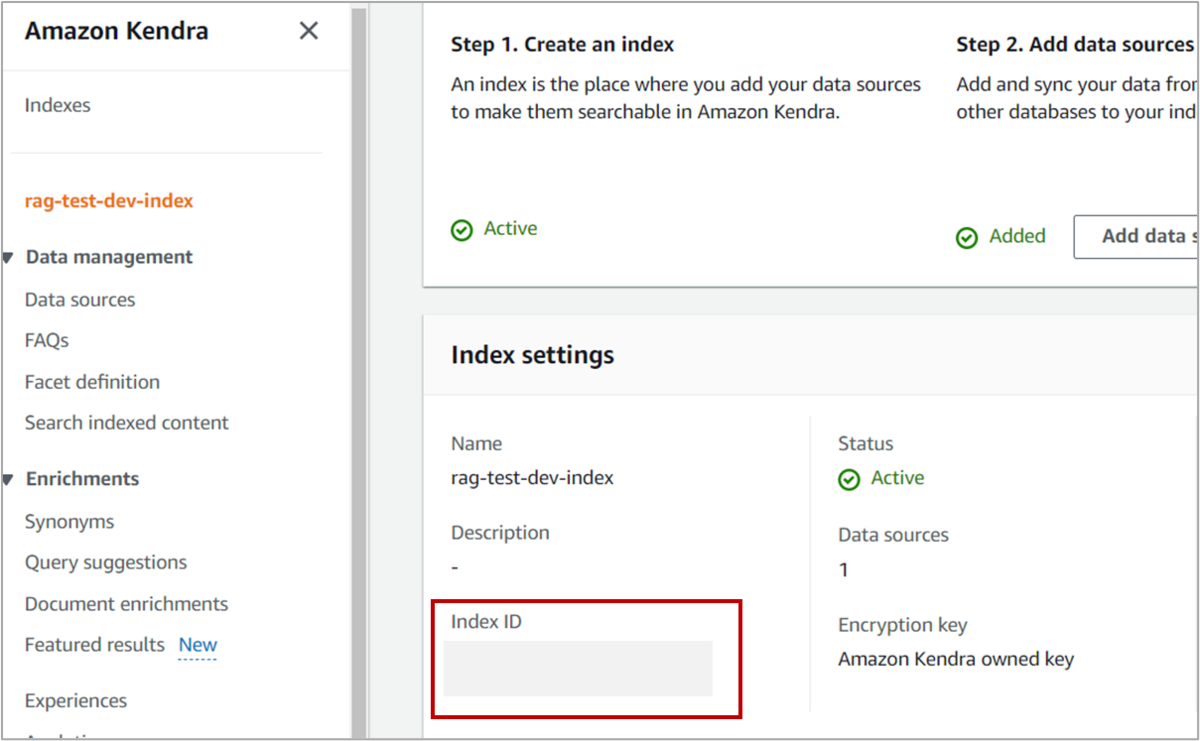Close the Amazon Kendra navigation panel
1200x741 pixels.
(x=309, y=31)
